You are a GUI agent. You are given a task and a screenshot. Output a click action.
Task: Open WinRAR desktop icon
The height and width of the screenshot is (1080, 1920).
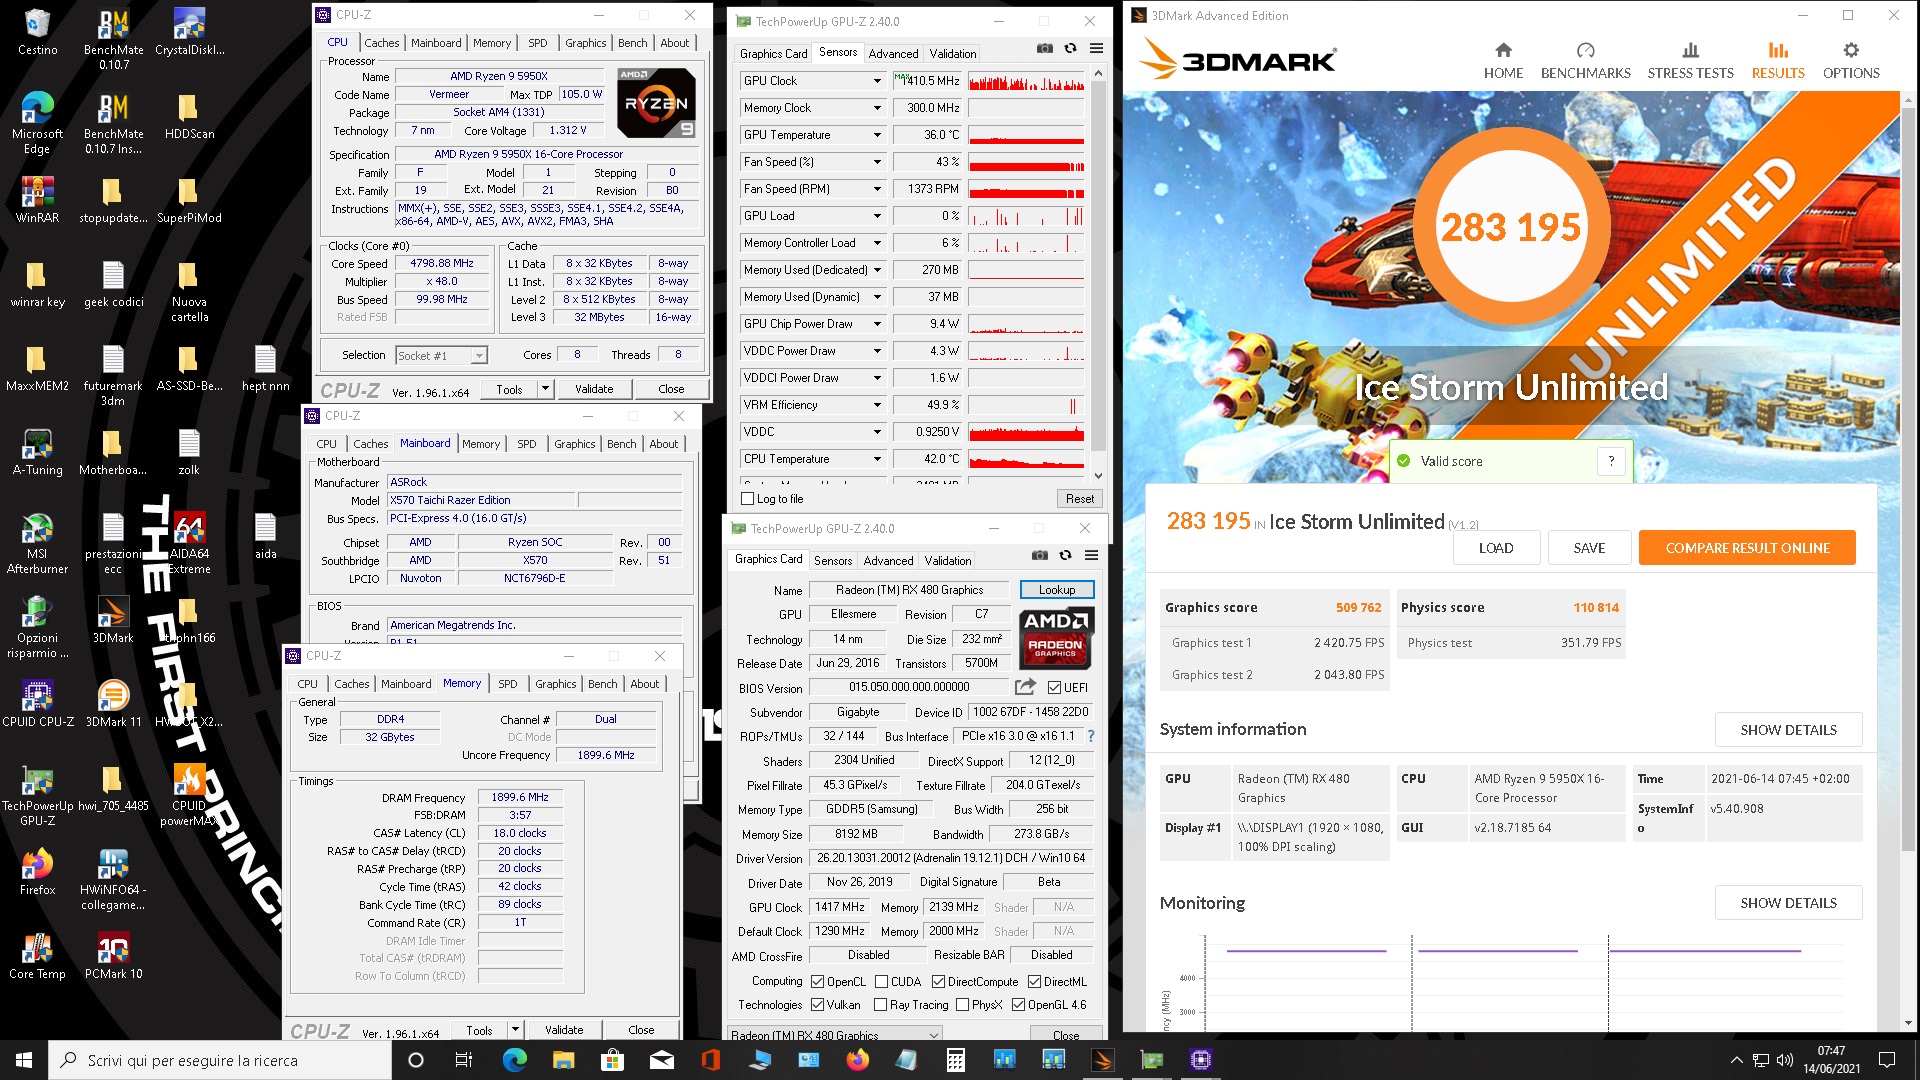click(37, 200)
